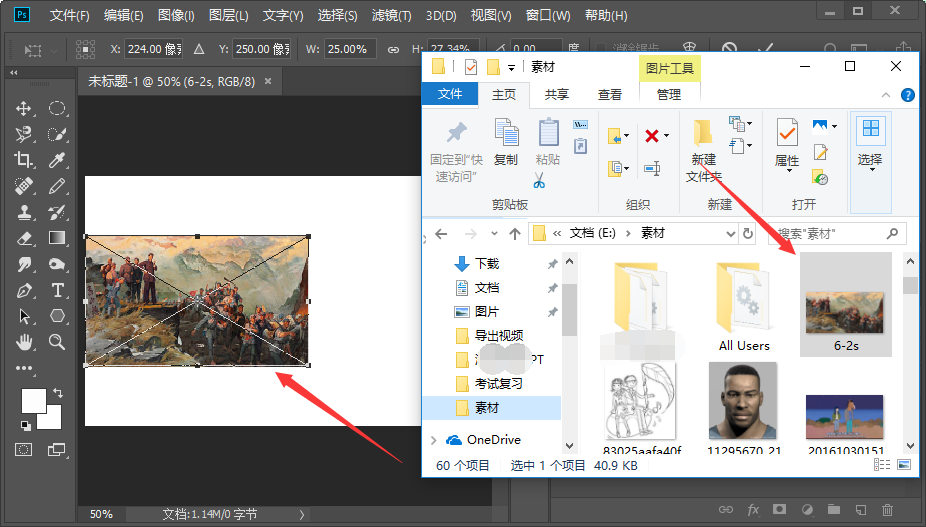Open the customize quick access toolbar dropdown

511,67
